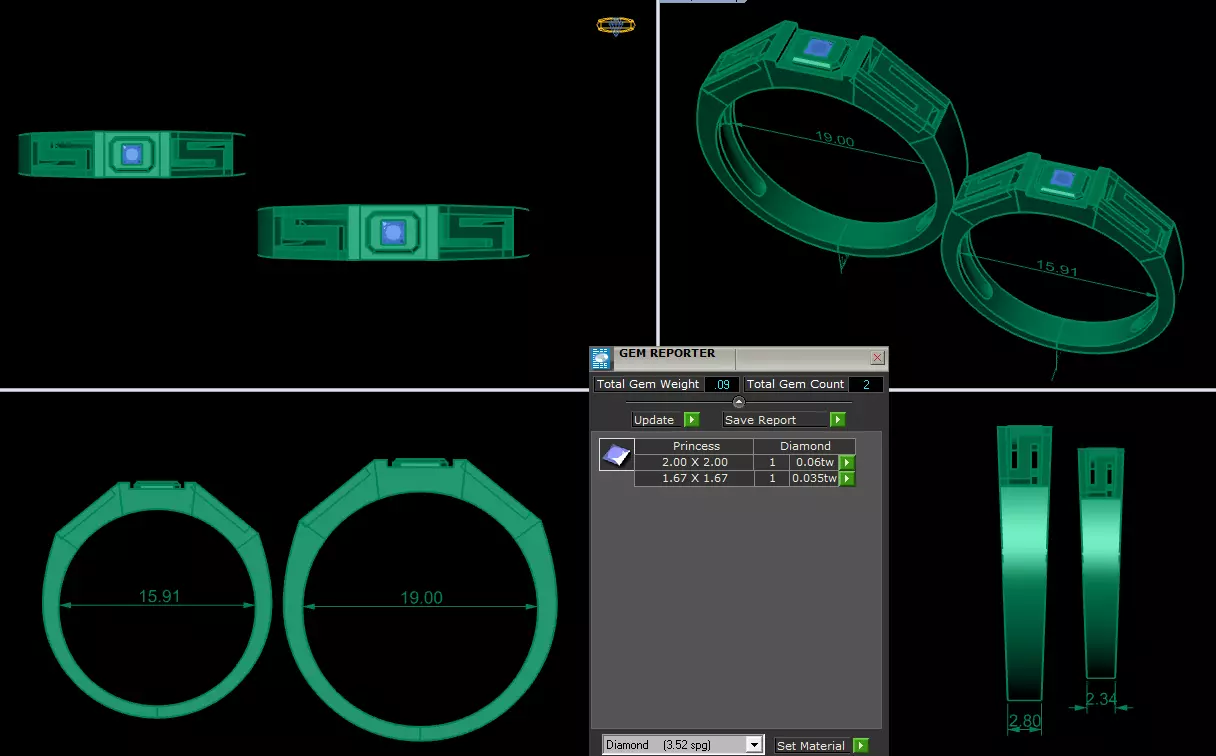Click the Diamond column header
This screenshot has width=1216, height=756.
click(x=805, y=446)
